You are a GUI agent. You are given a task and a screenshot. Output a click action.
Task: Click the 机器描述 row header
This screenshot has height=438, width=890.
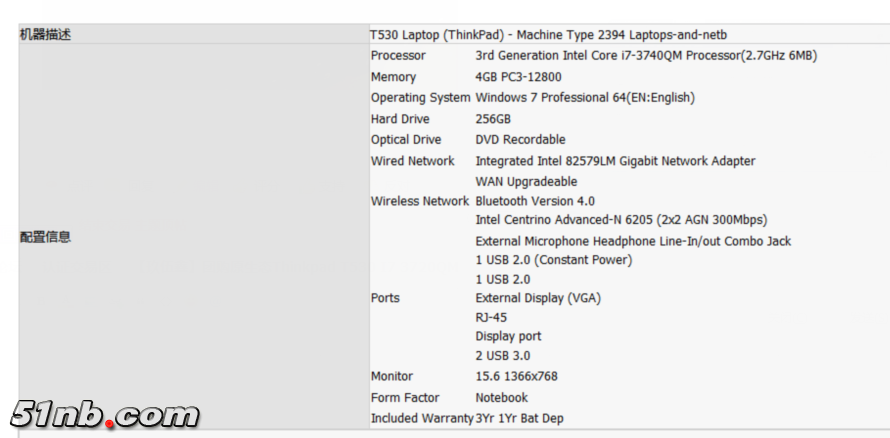point(46,35)
